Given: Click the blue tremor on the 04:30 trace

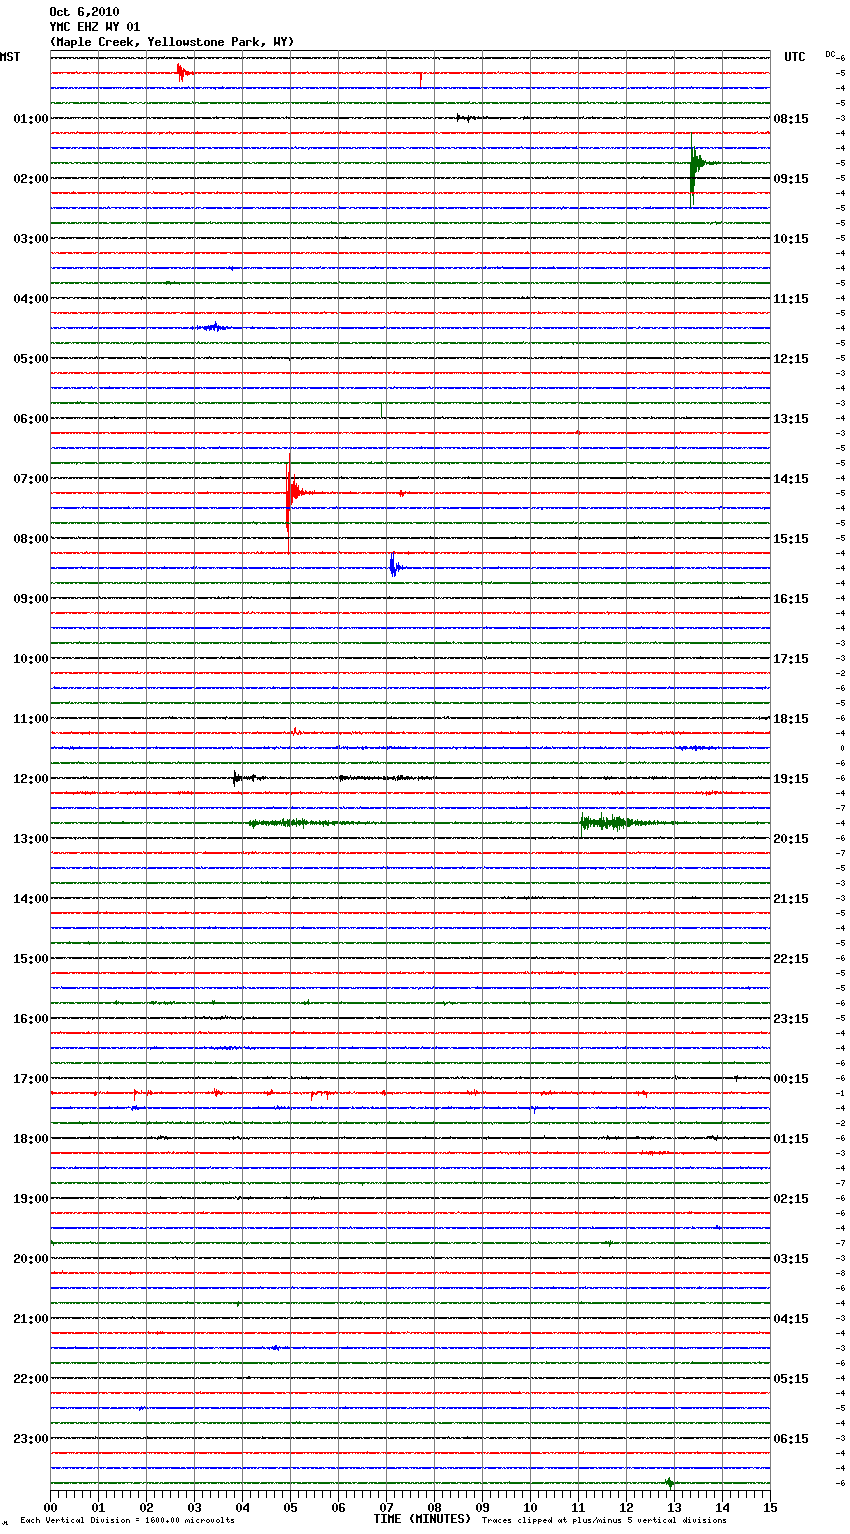Looking at the screenshot, I should pos(213,327).
